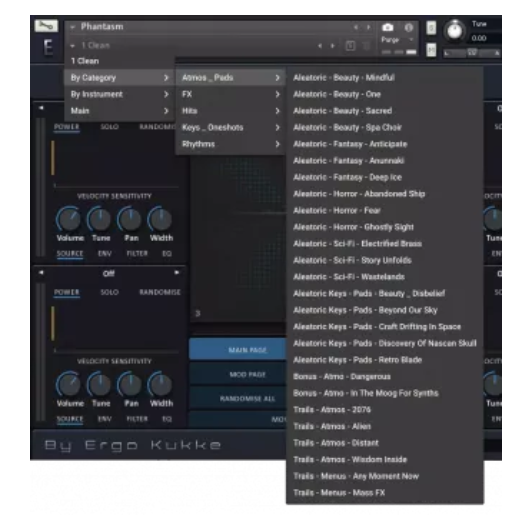Open the Phantasm instrument dropdown arrow
Image resolution: width=530 pixels, height=516 pixels.
click(x=72, y=27)
